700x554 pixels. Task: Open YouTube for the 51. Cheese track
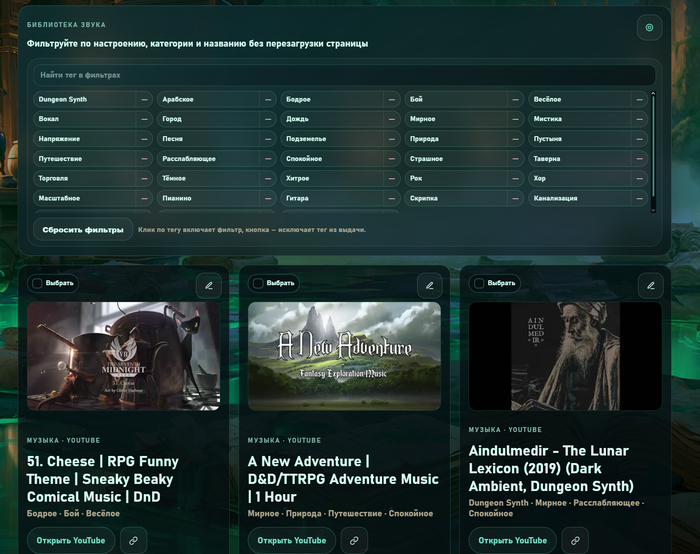pyautogui.click(x=71, y=541)
